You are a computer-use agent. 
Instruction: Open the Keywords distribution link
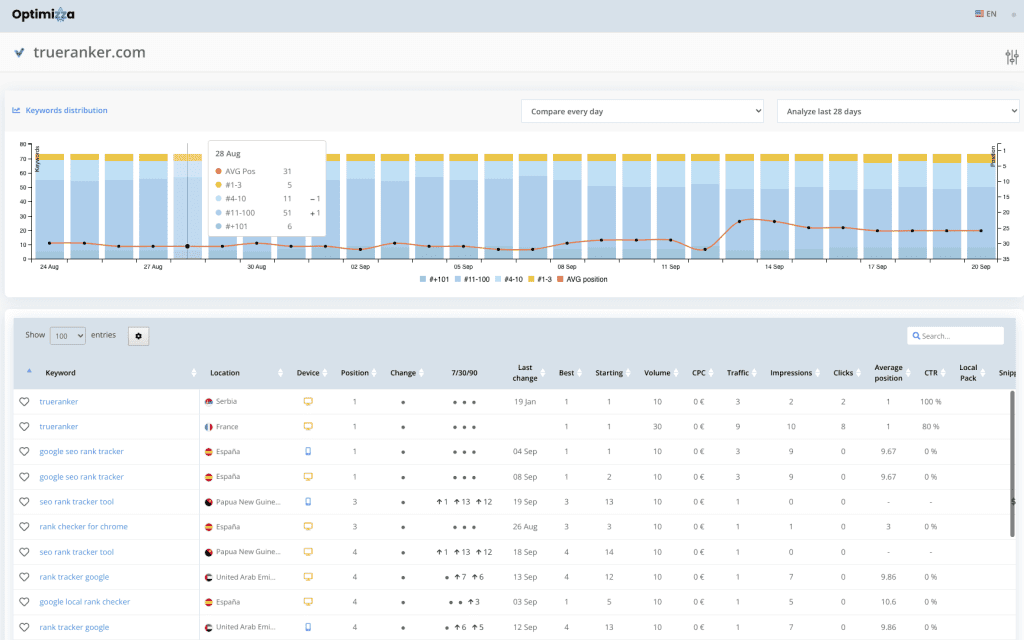pyautogui.click(x=67, y=110)
